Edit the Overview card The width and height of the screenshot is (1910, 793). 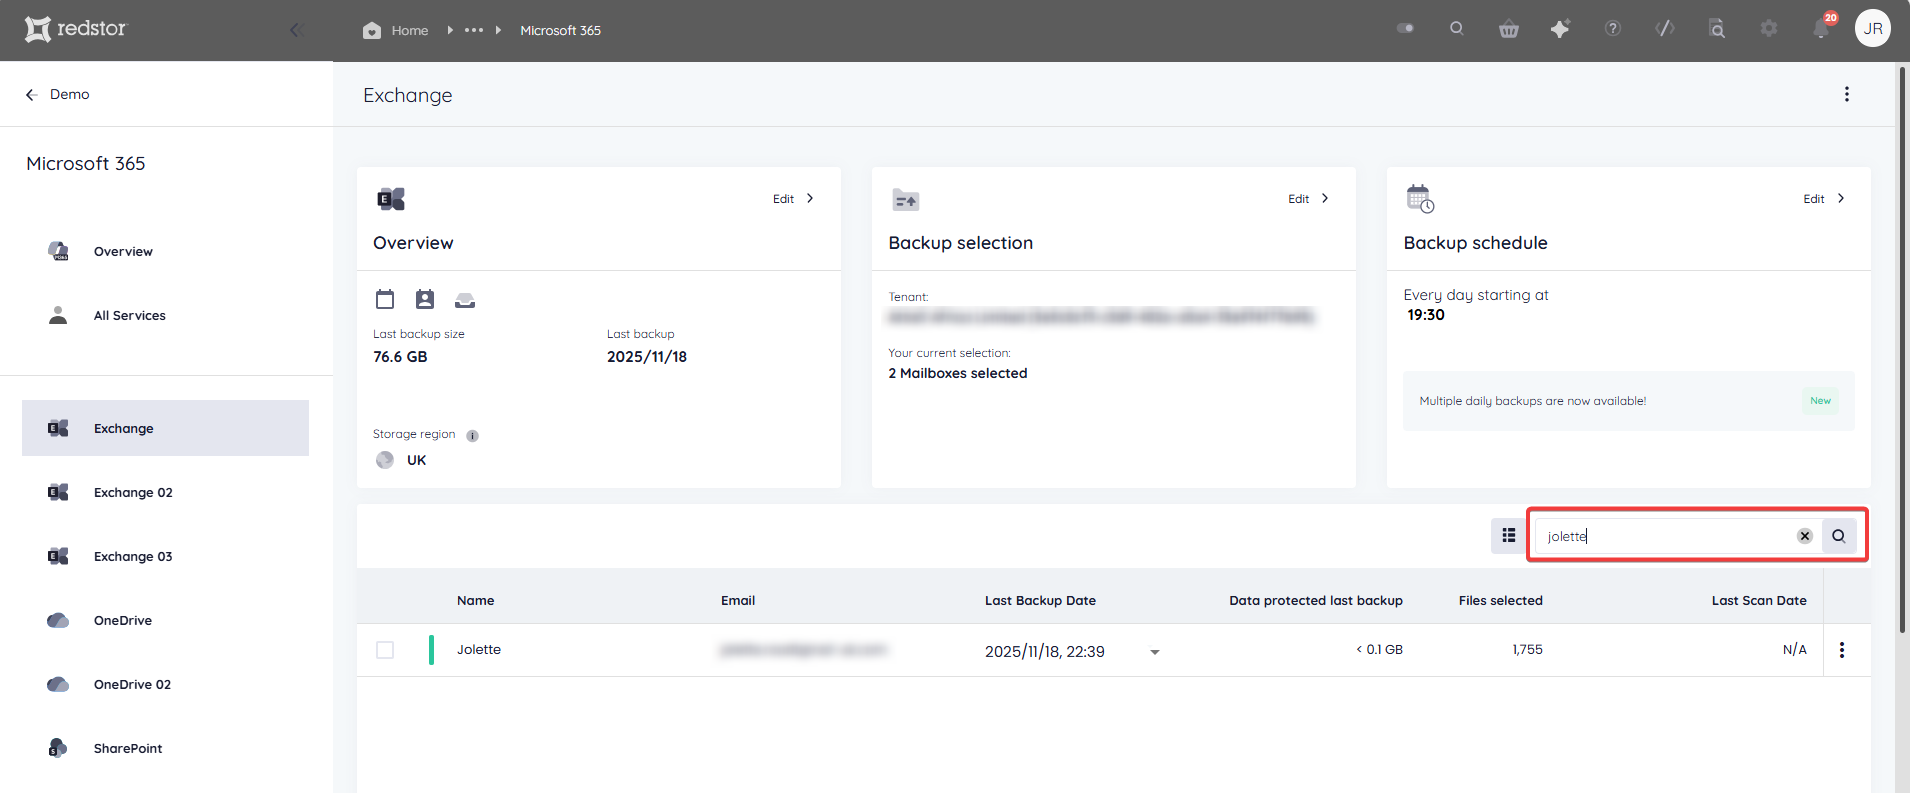(794, 199)
